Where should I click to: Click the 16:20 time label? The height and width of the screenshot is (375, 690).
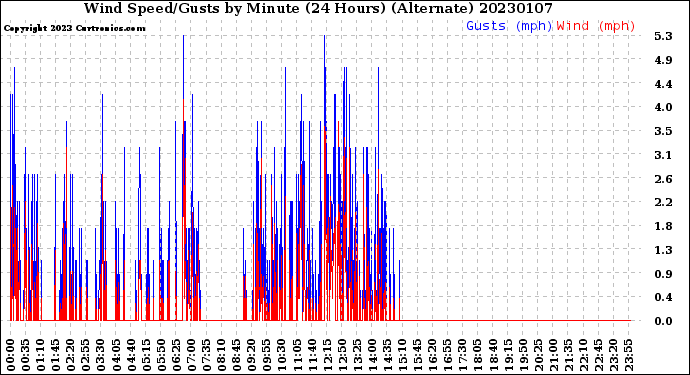[x=432, y=355]
